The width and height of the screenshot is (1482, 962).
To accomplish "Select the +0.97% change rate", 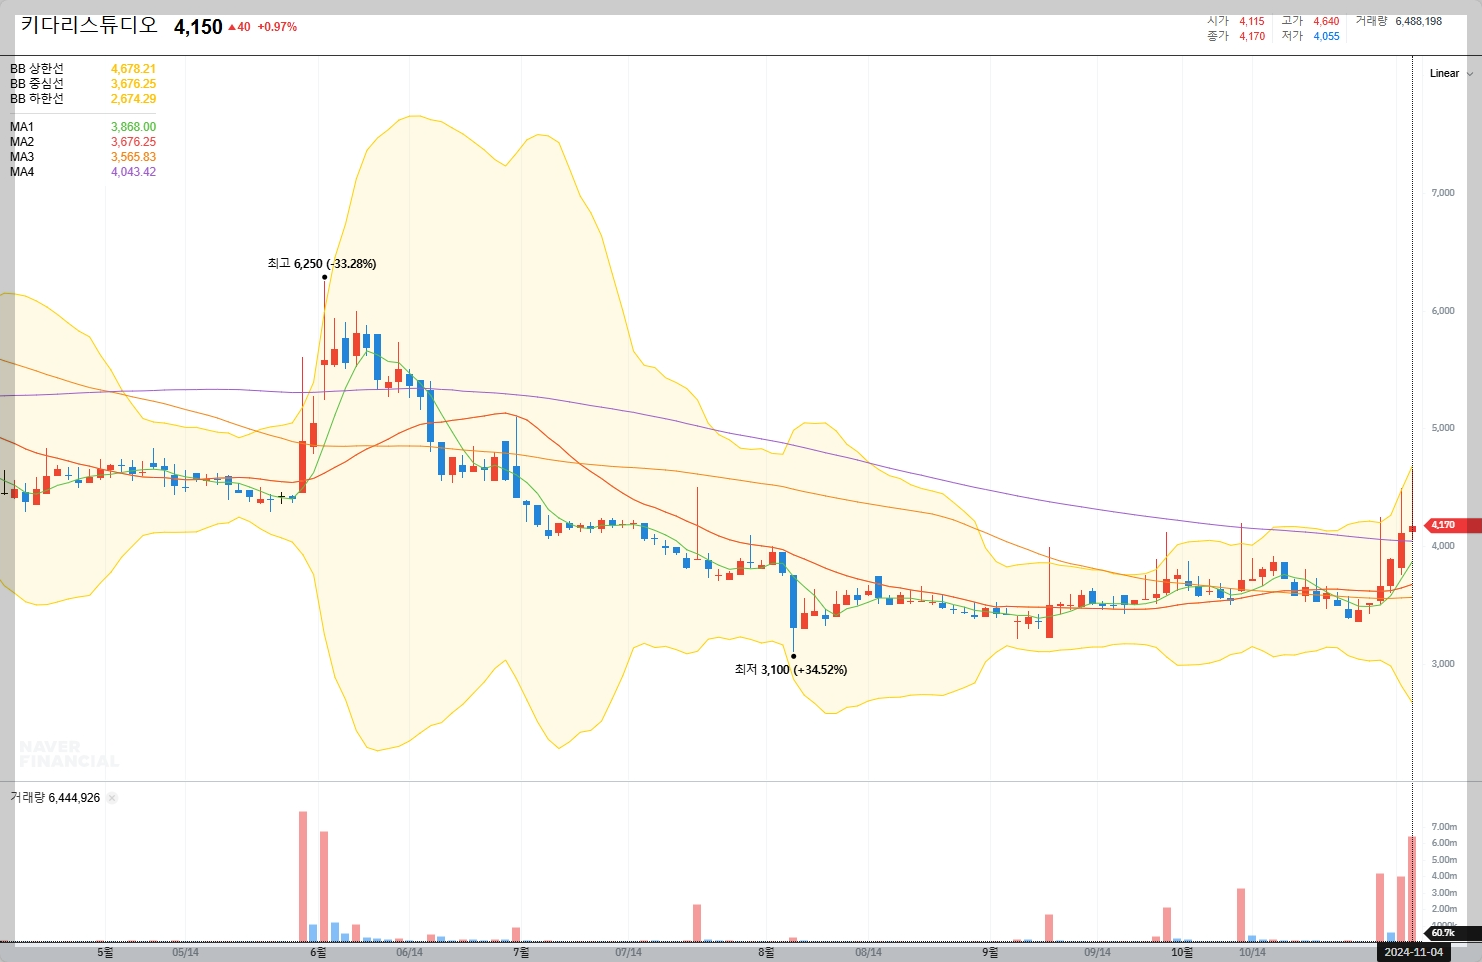I will 277,27.
